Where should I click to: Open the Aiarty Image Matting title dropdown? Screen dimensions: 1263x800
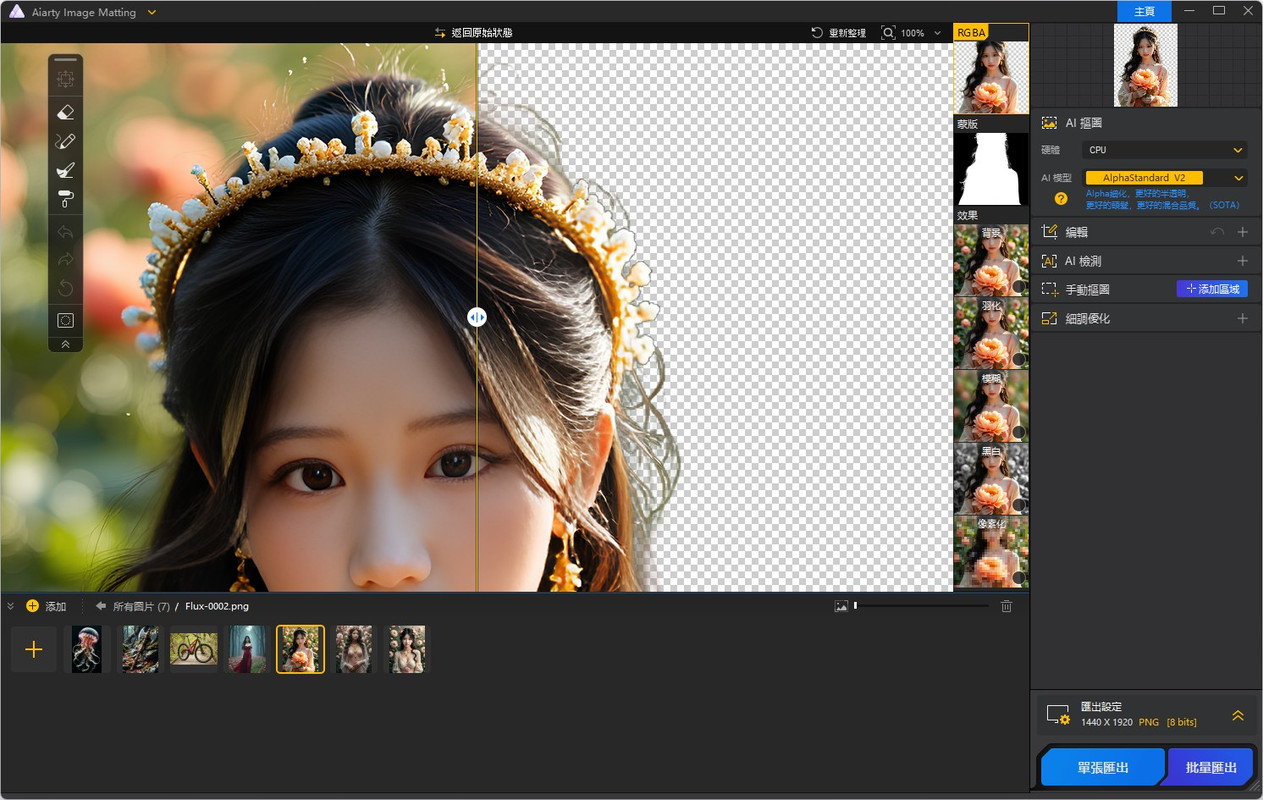click(x=152, y=12)
